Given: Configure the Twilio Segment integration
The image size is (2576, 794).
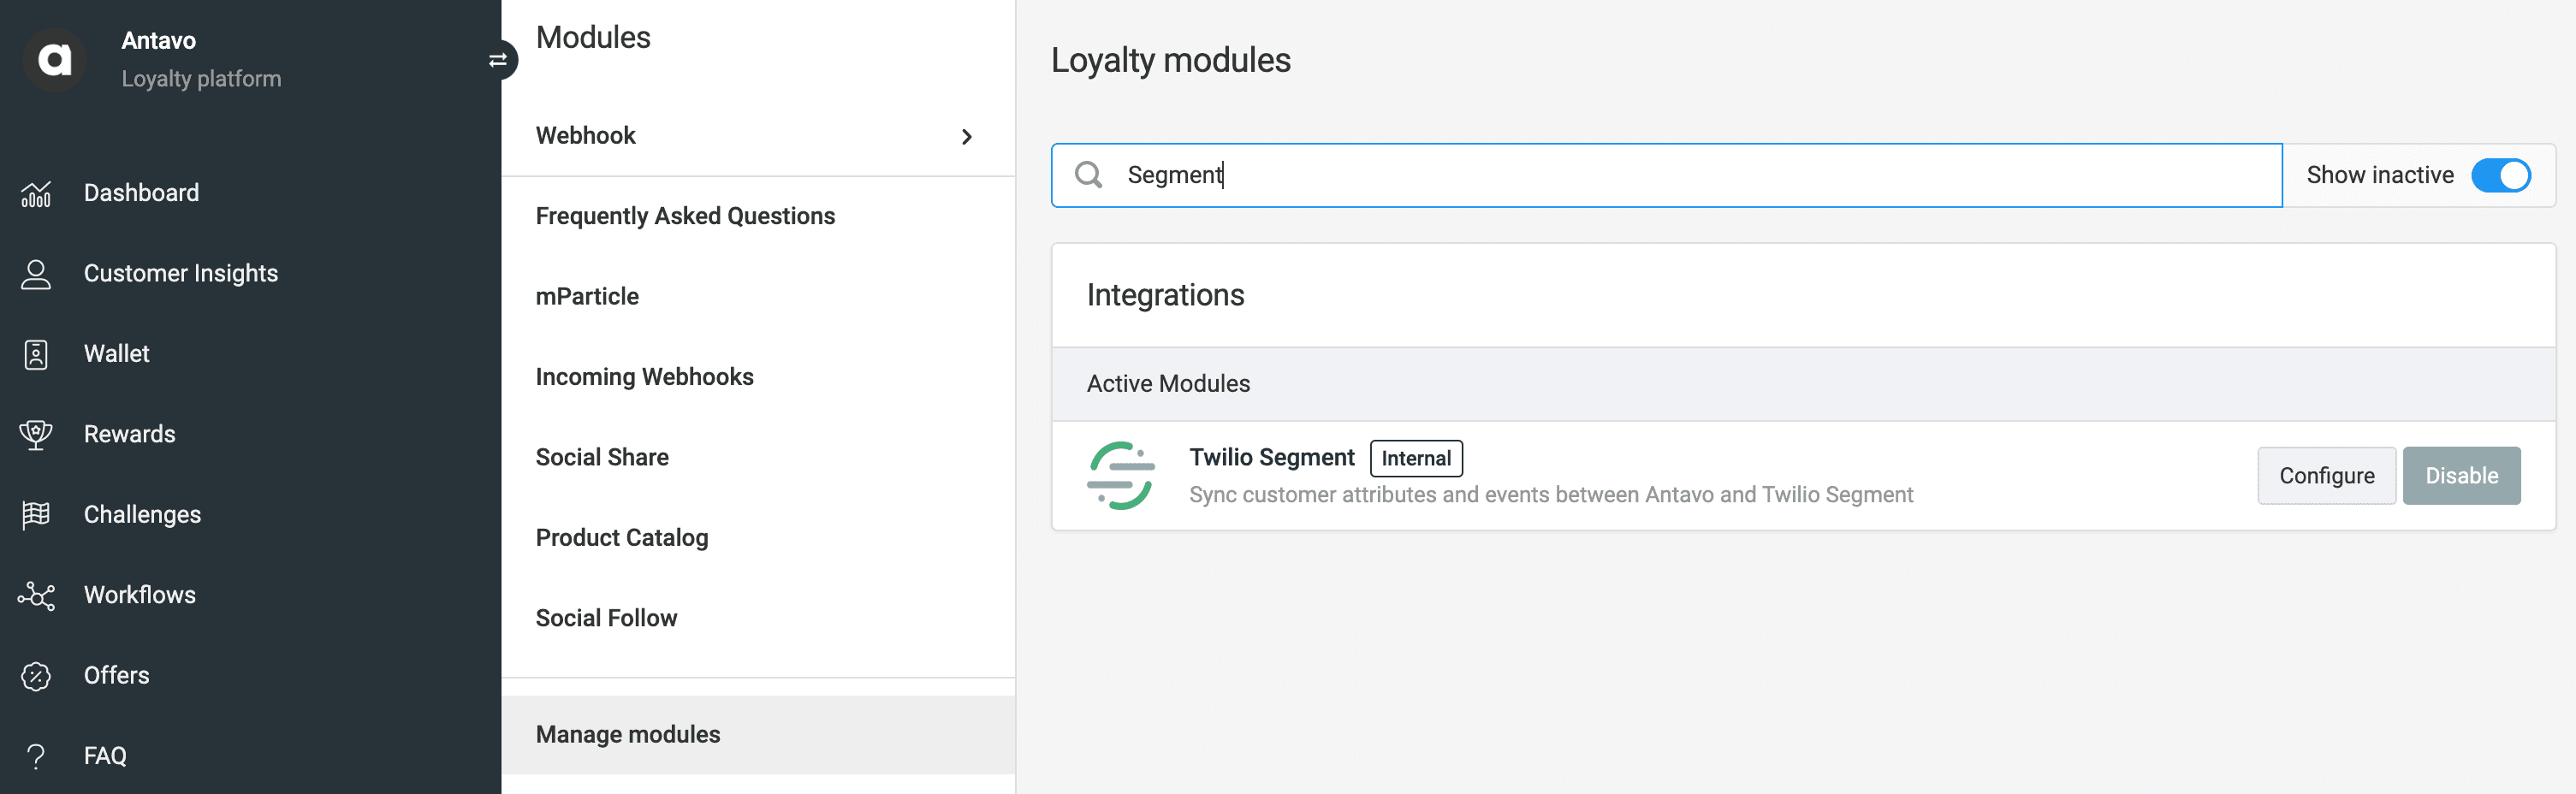Looking at the screenshot, I should [x=2326, y=475].
